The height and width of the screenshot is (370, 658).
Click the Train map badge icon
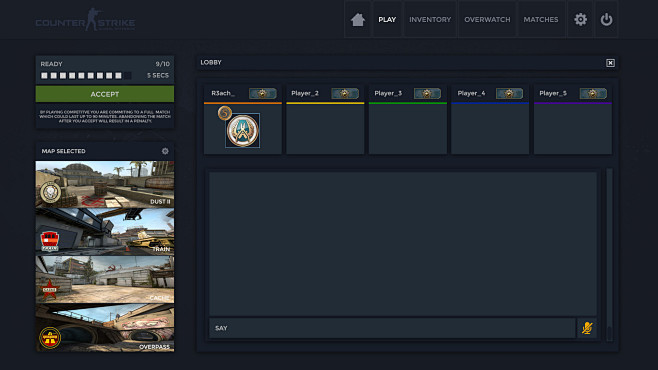50,241
